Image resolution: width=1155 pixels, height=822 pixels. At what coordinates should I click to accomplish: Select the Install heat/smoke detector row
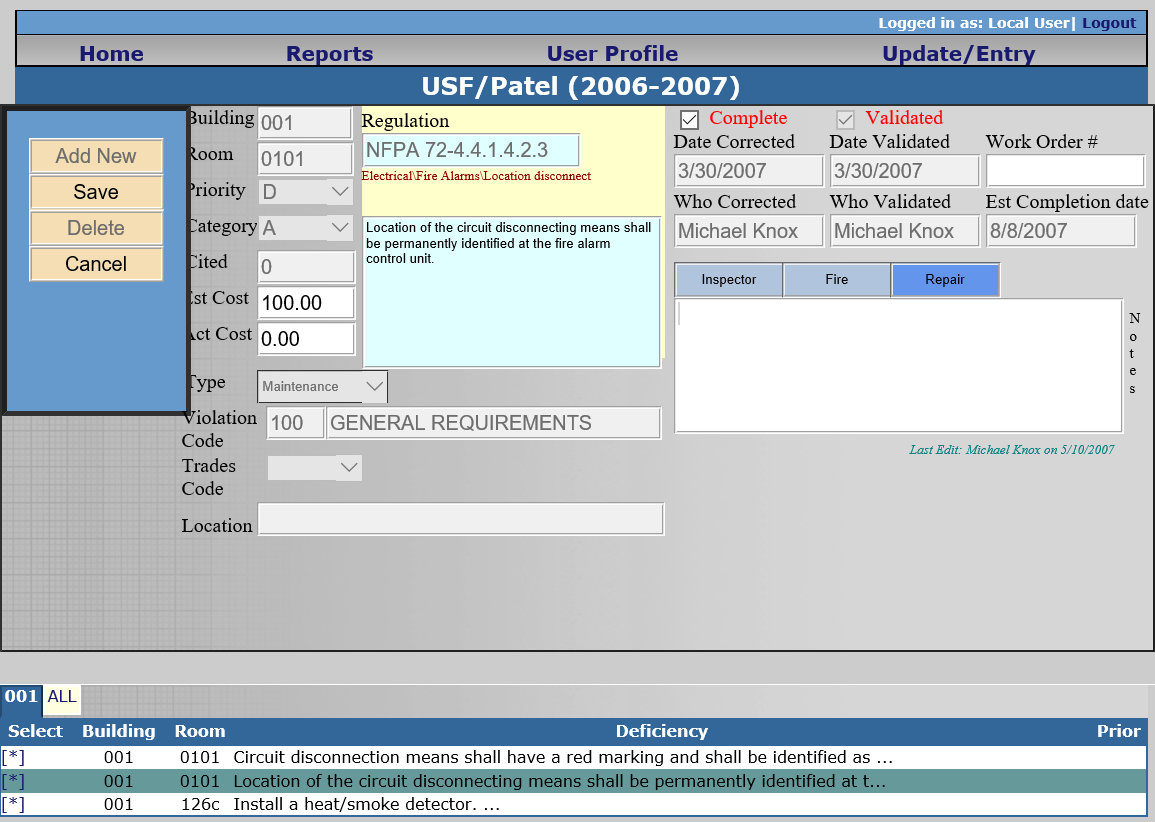(574, 804)
